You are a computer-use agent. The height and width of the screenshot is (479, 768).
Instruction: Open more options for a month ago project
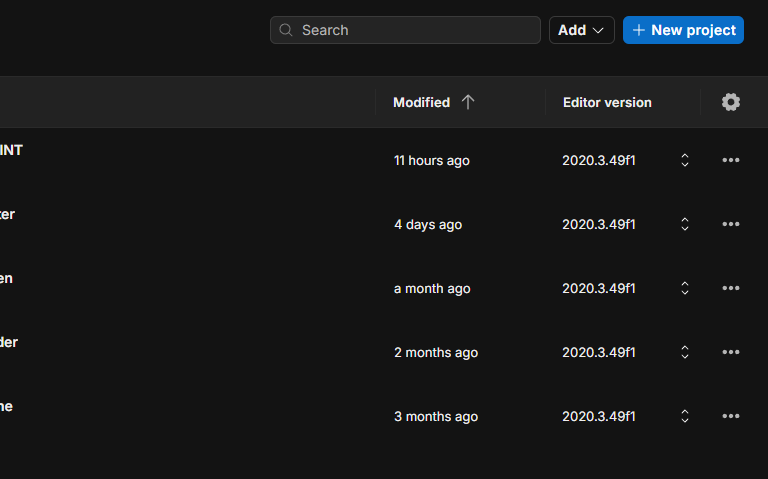(x=730, y=288)
